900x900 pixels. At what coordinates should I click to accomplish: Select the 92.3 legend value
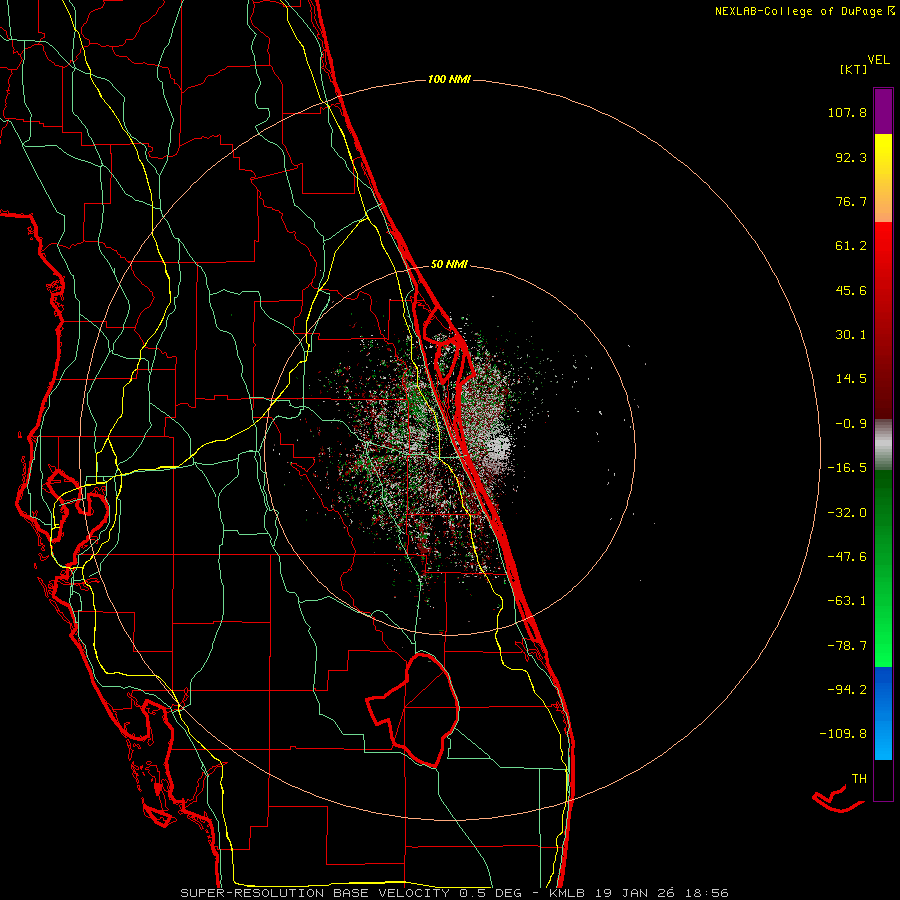click(x=851, y=157)
